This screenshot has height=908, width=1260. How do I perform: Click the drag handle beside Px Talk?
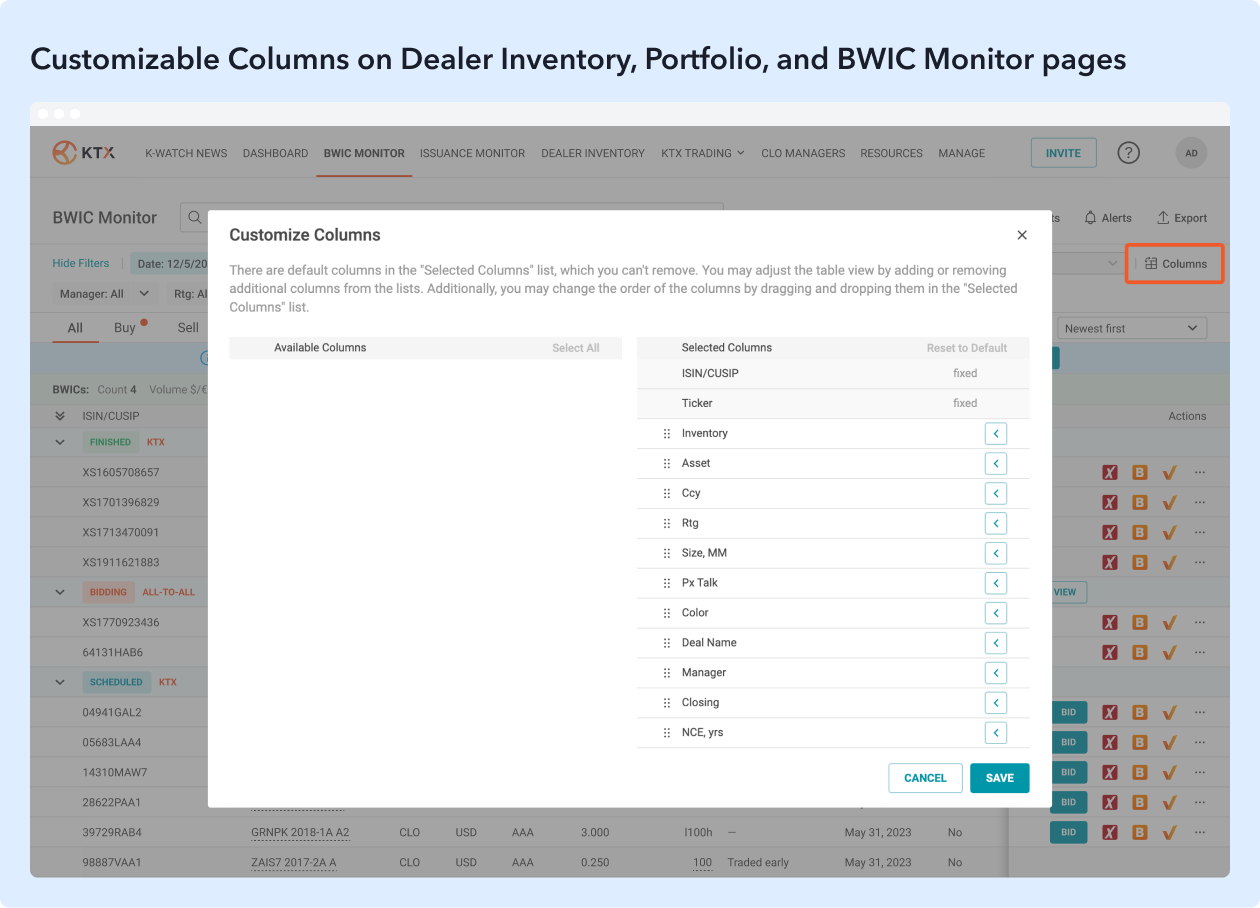[667, 583]
